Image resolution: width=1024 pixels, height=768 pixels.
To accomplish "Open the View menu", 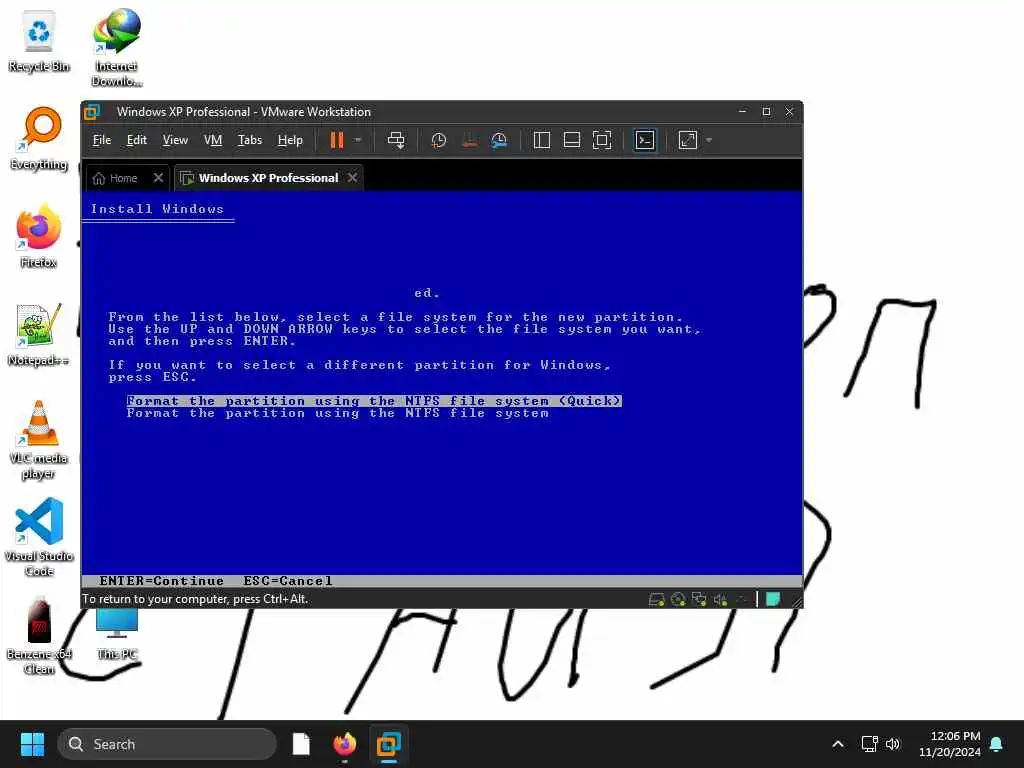I will point(175,140).
